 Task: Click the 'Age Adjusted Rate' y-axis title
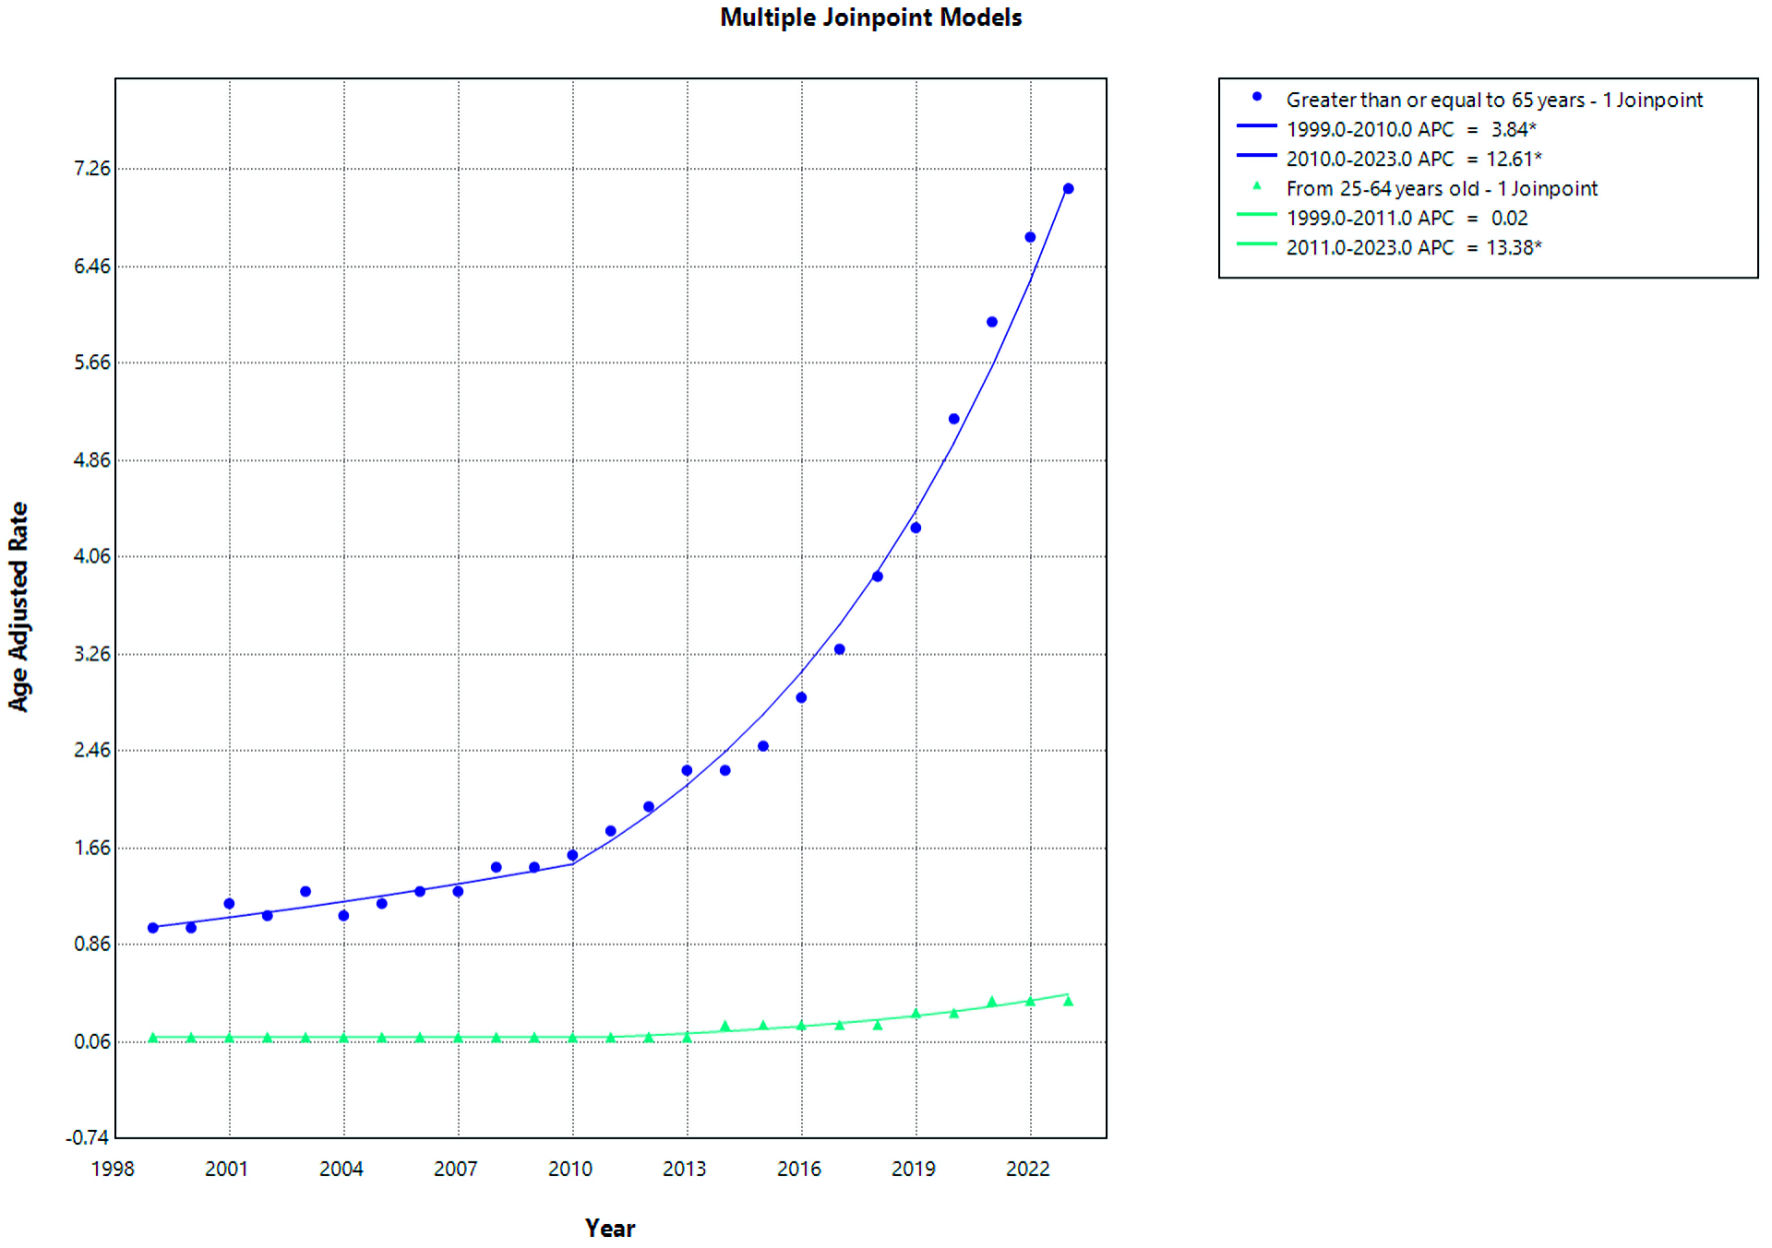click(19, 606)
